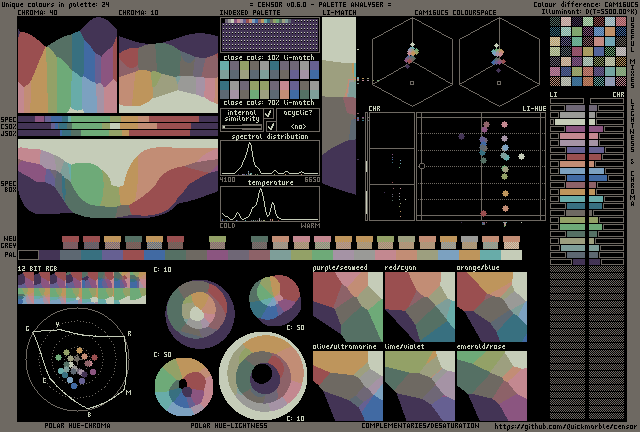Click the CS0% row label
640x432 pixels.
[x=9, y=126]
